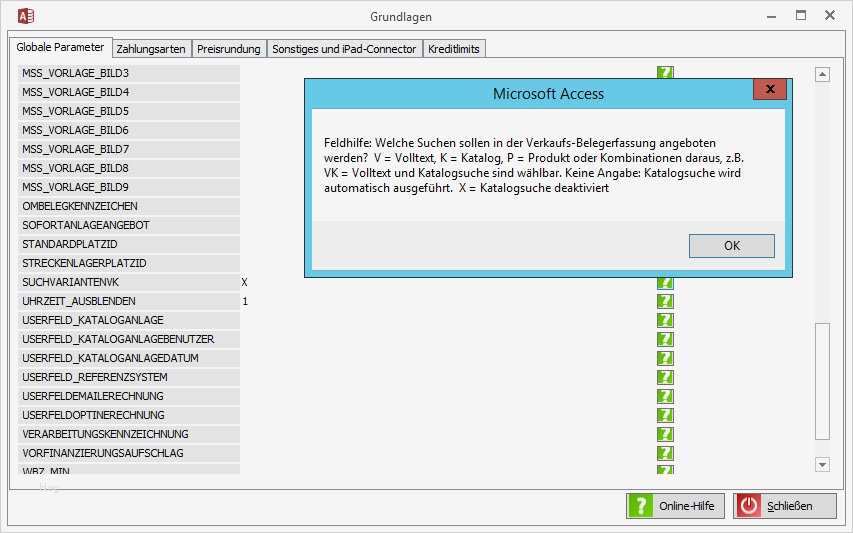Close the Microsoft Access message dialog

pos(770,89)
